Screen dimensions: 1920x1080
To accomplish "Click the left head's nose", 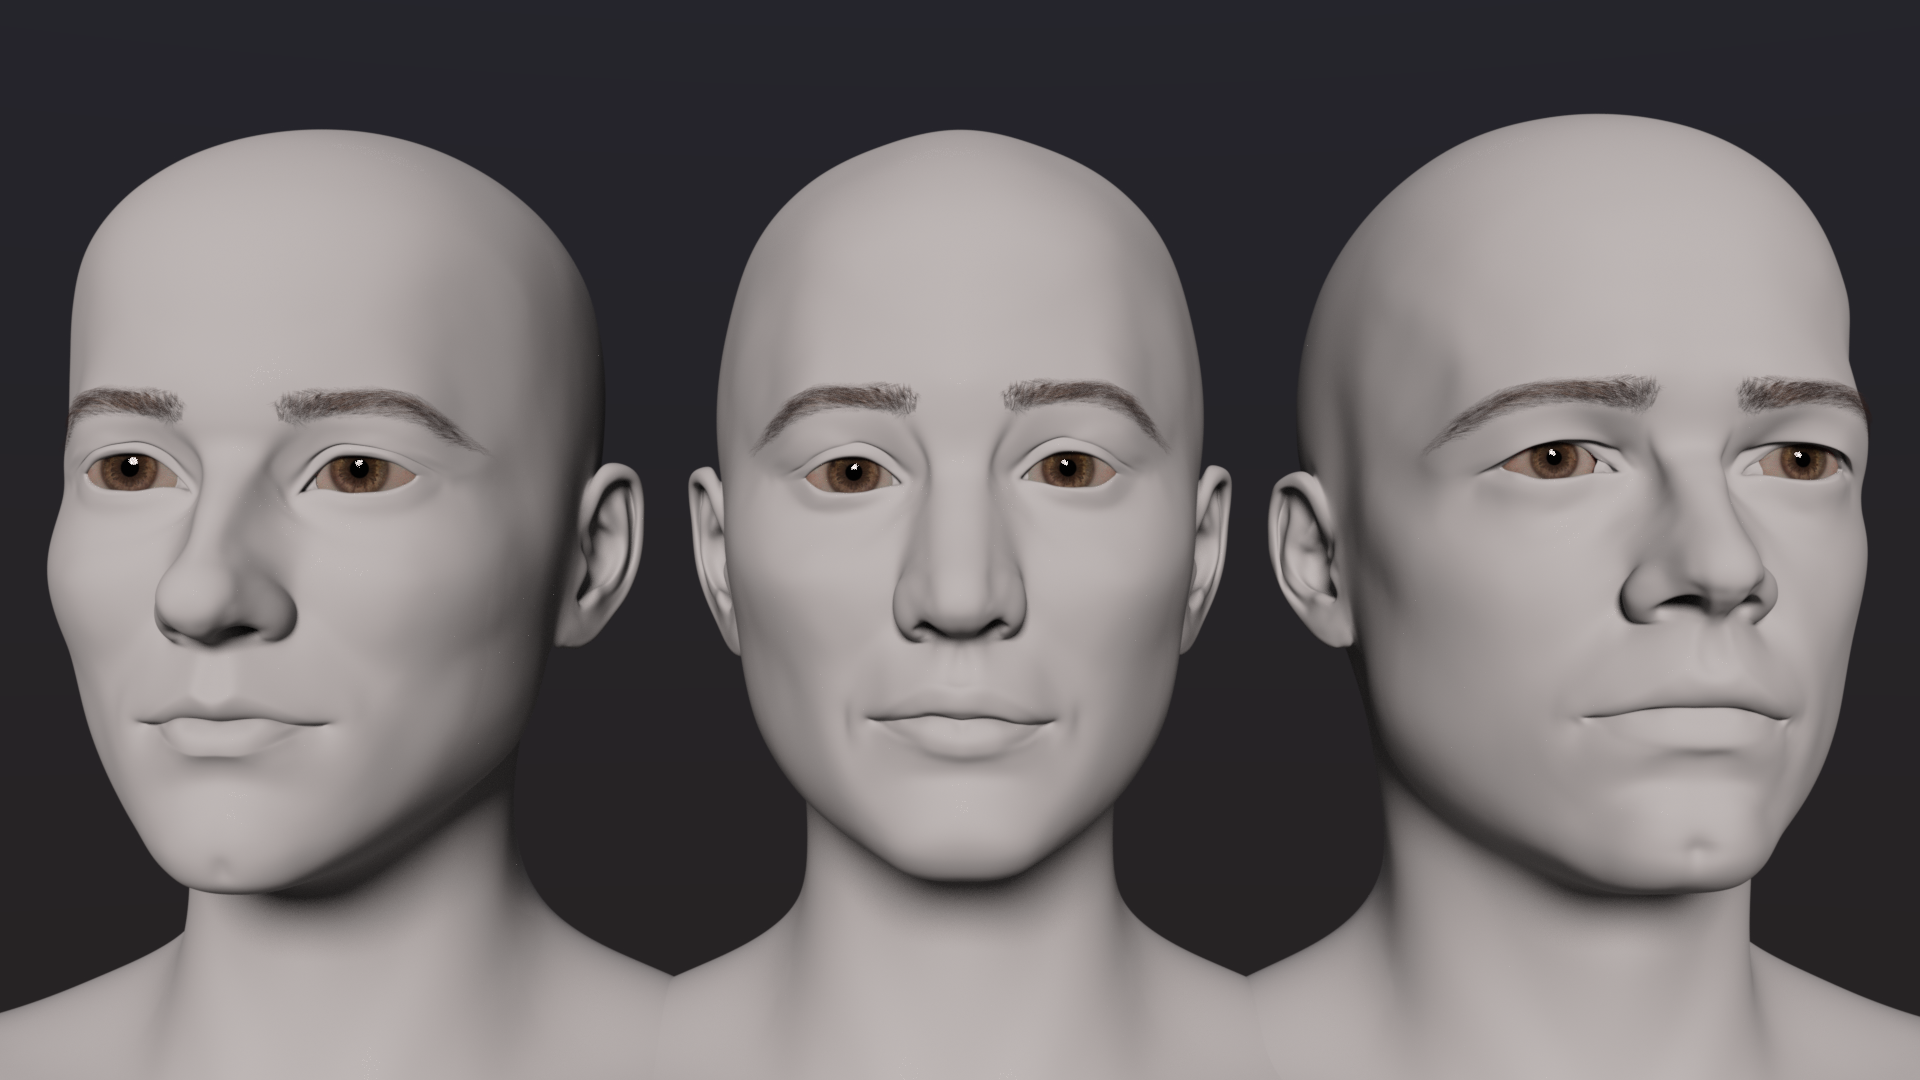I will point(222,600).
